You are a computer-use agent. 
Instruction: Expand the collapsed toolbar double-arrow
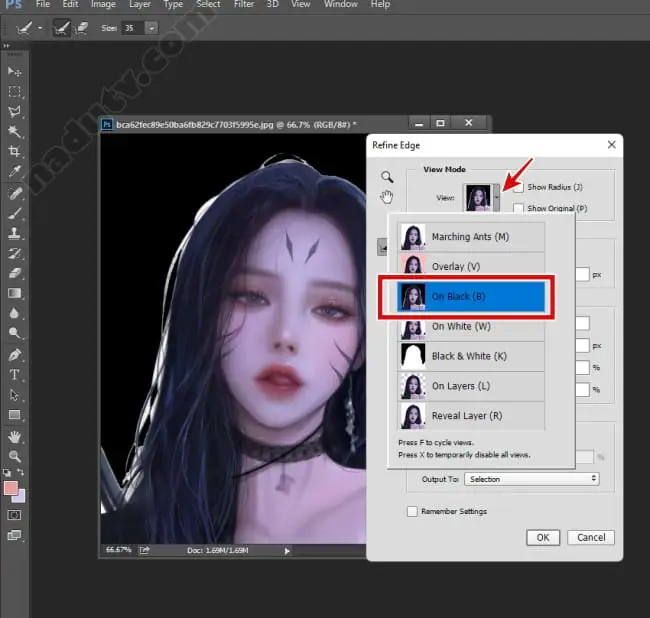pos(6,46)
